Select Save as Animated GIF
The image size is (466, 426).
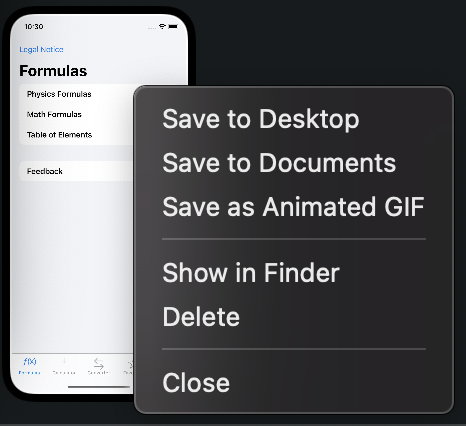[x=293, y=207]
